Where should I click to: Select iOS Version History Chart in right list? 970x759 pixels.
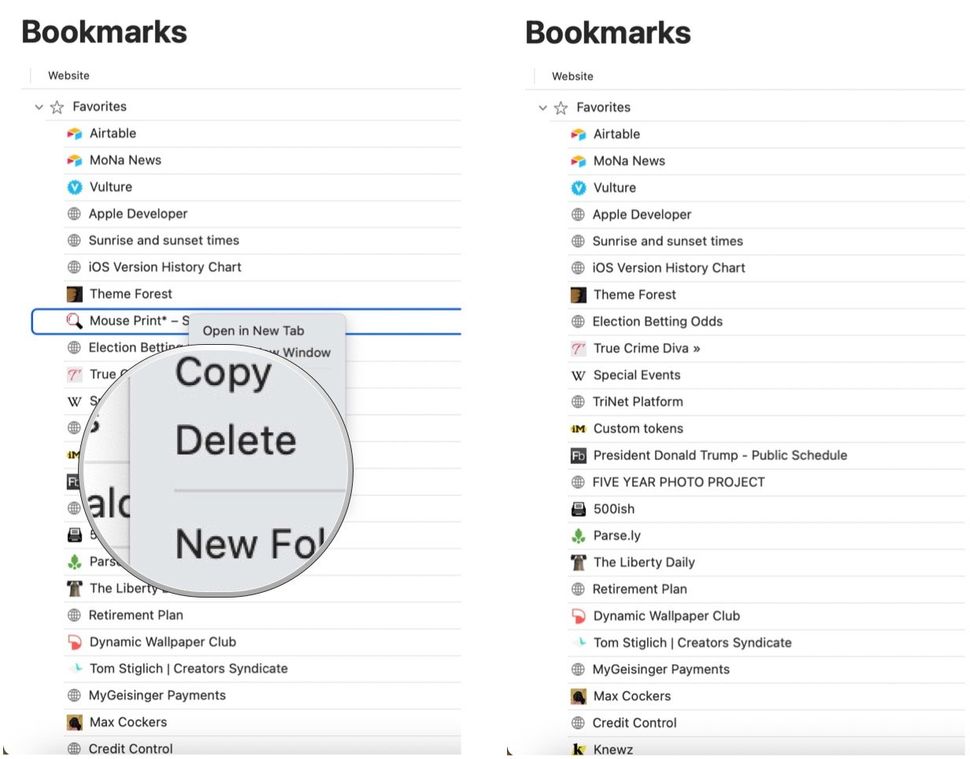669,268
